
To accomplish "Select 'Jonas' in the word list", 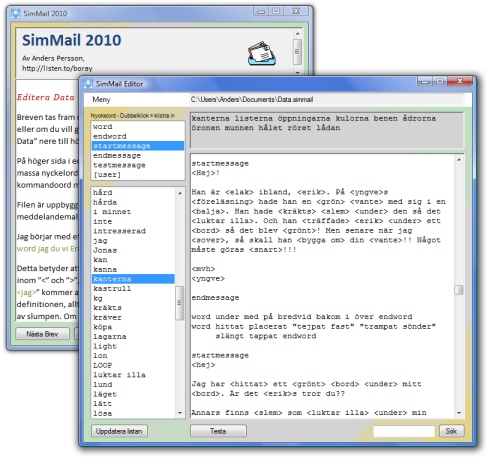I will tap(133, 250).
